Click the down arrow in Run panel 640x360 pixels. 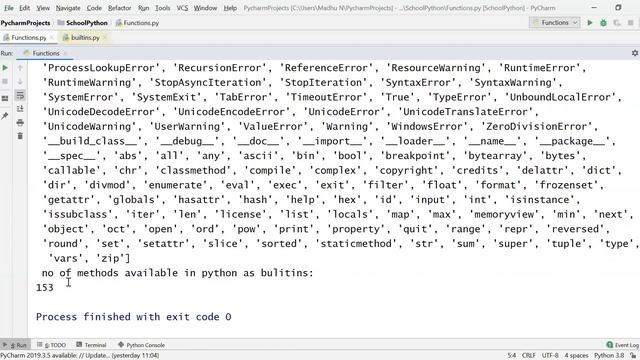[x=20, y=82]
